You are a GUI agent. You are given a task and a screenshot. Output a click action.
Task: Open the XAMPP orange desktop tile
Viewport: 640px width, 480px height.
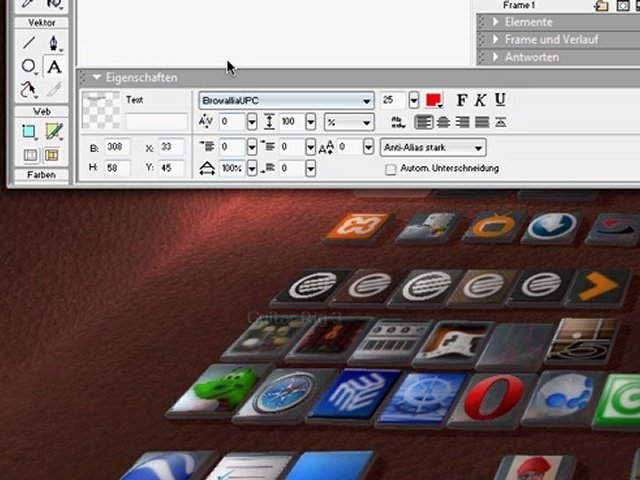pyautogui.click(x=355, y=227)
